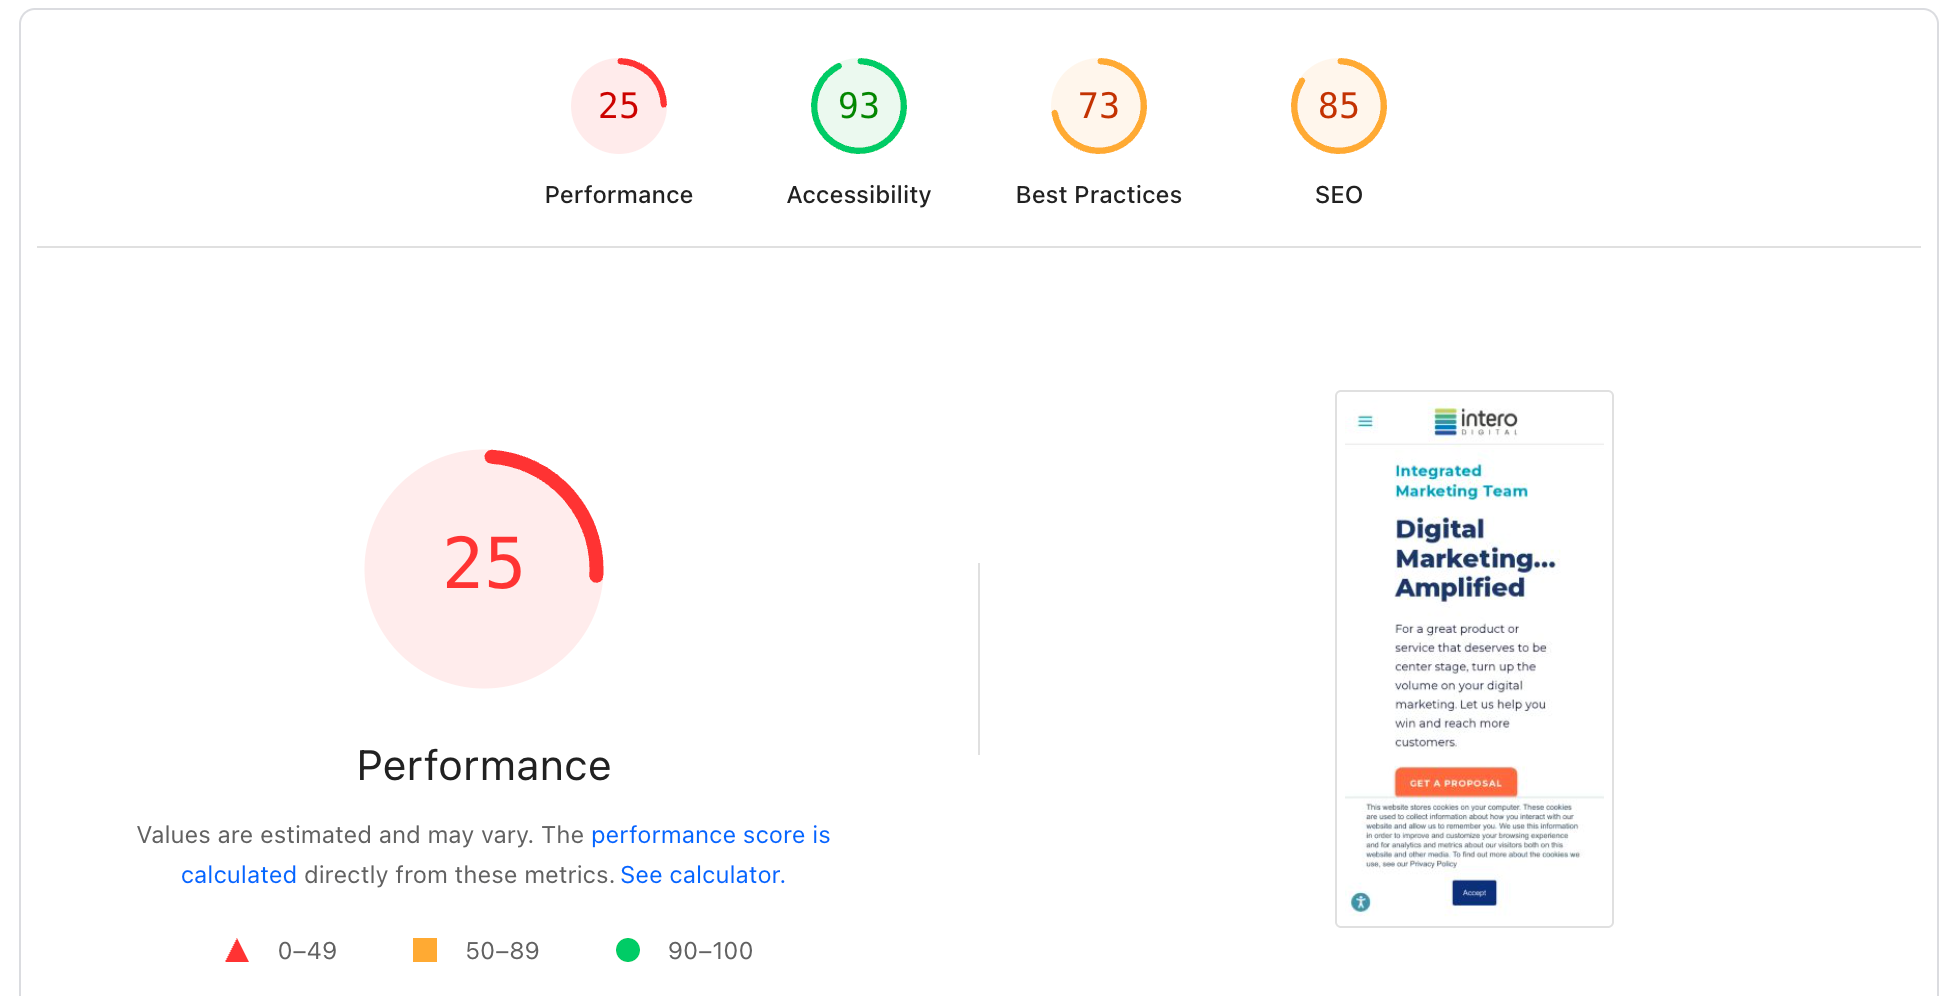
Task: Click the large Performance heading text
Action: 484,766
